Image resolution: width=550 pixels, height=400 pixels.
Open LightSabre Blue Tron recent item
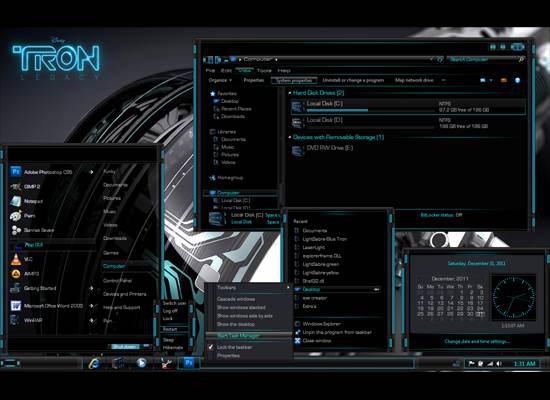pyautogui.click(x=324, y=239)
